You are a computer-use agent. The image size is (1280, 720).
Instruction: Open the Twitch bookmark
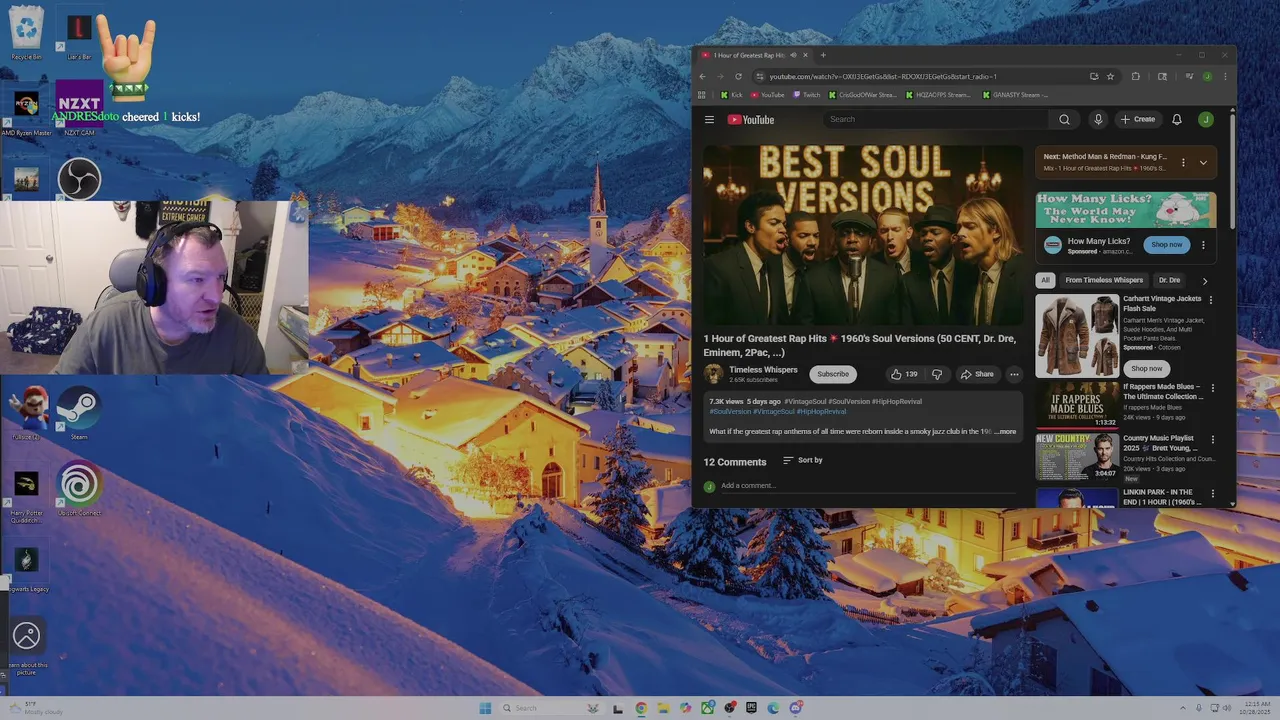point(806,95)
